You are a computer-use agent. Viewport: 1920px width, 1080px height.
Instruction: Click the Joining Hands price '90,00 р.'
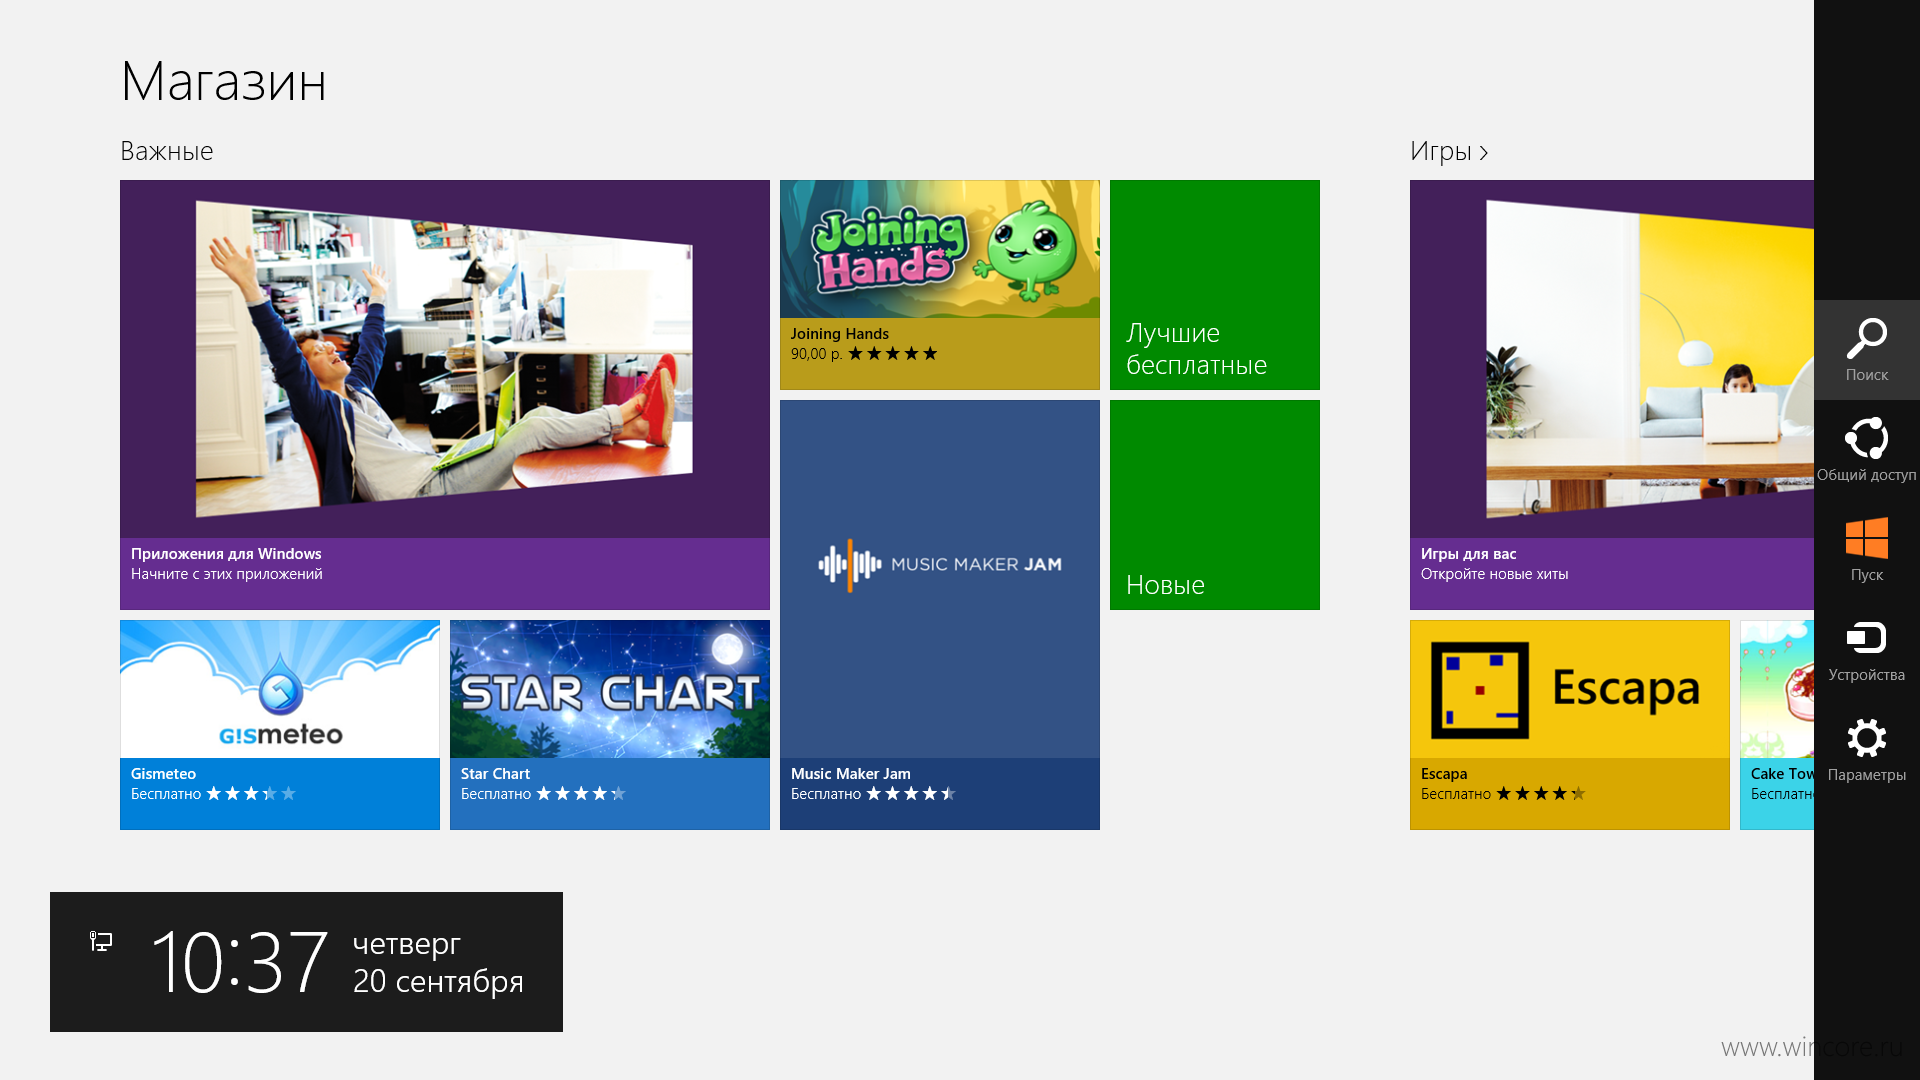point(816,354)
